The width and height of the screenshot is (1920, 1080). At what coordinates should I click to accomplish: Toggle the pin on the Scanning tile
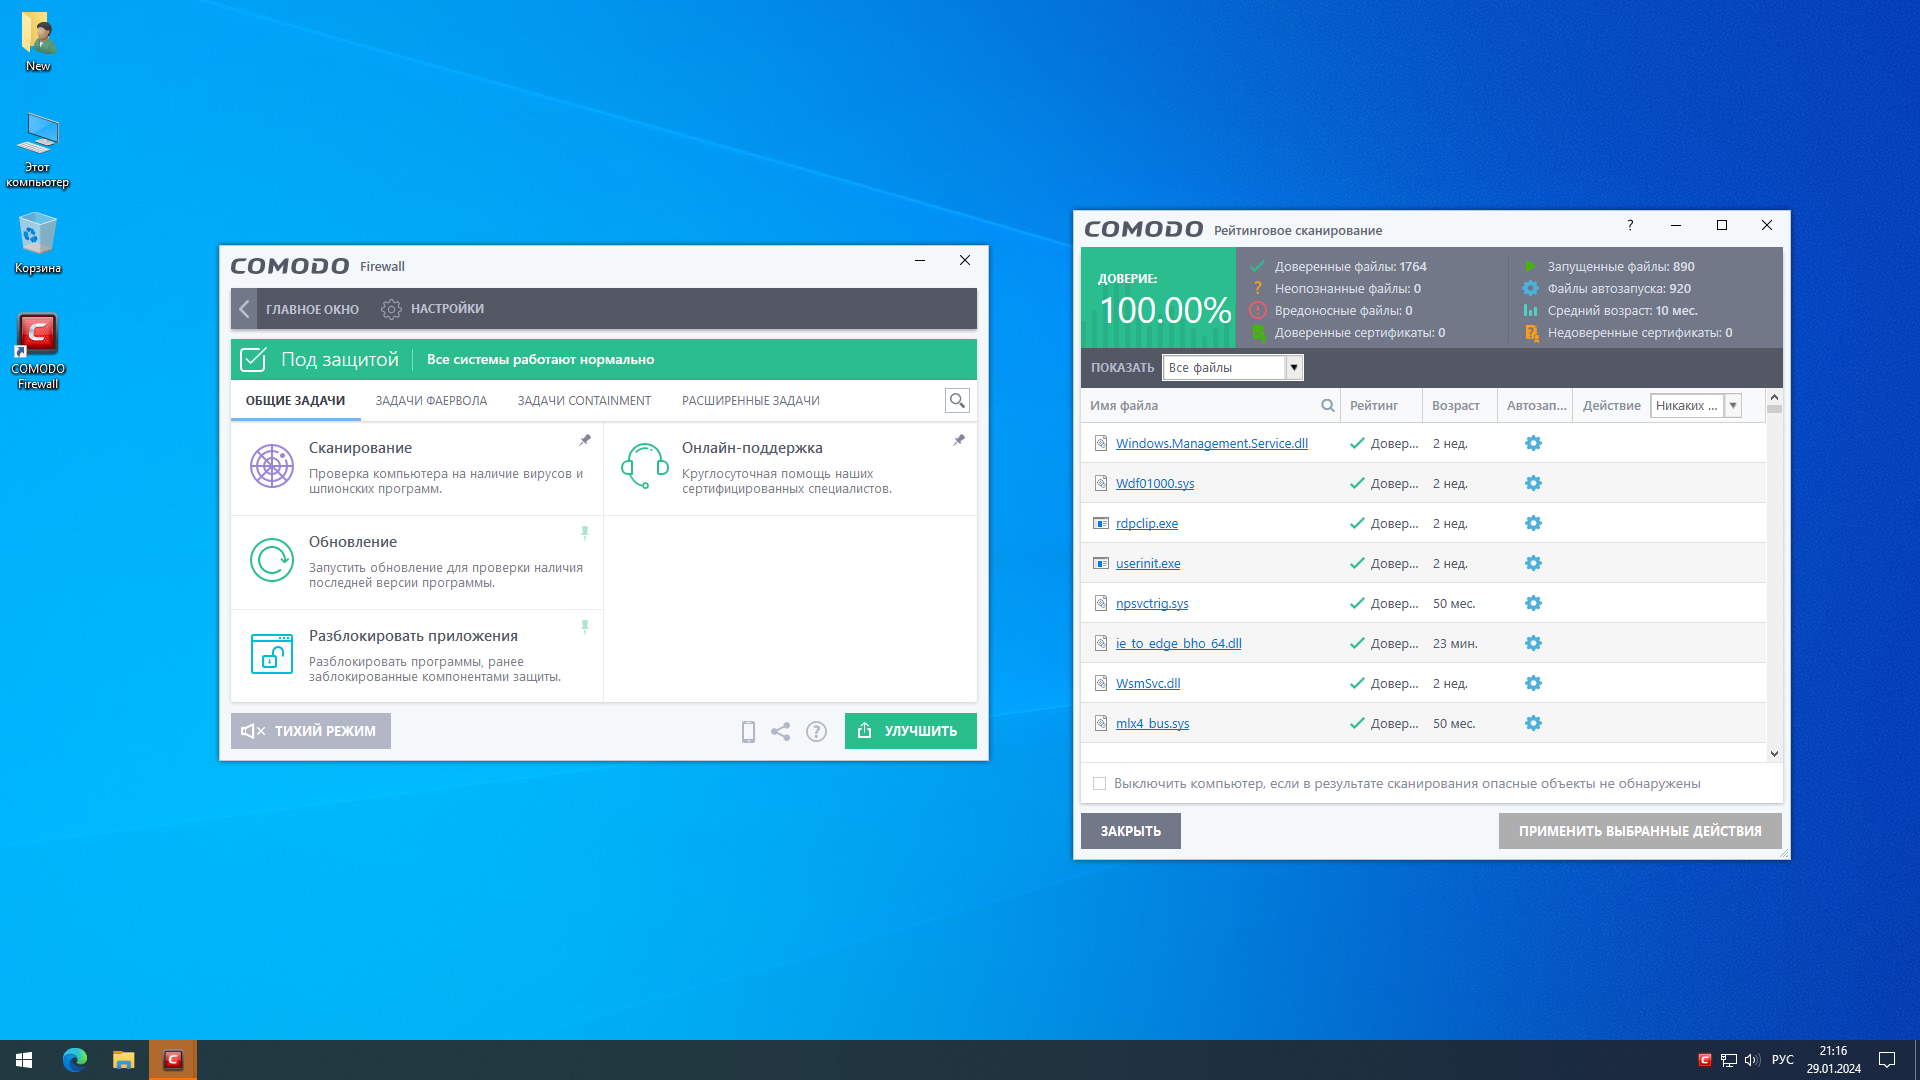point(585,440)
